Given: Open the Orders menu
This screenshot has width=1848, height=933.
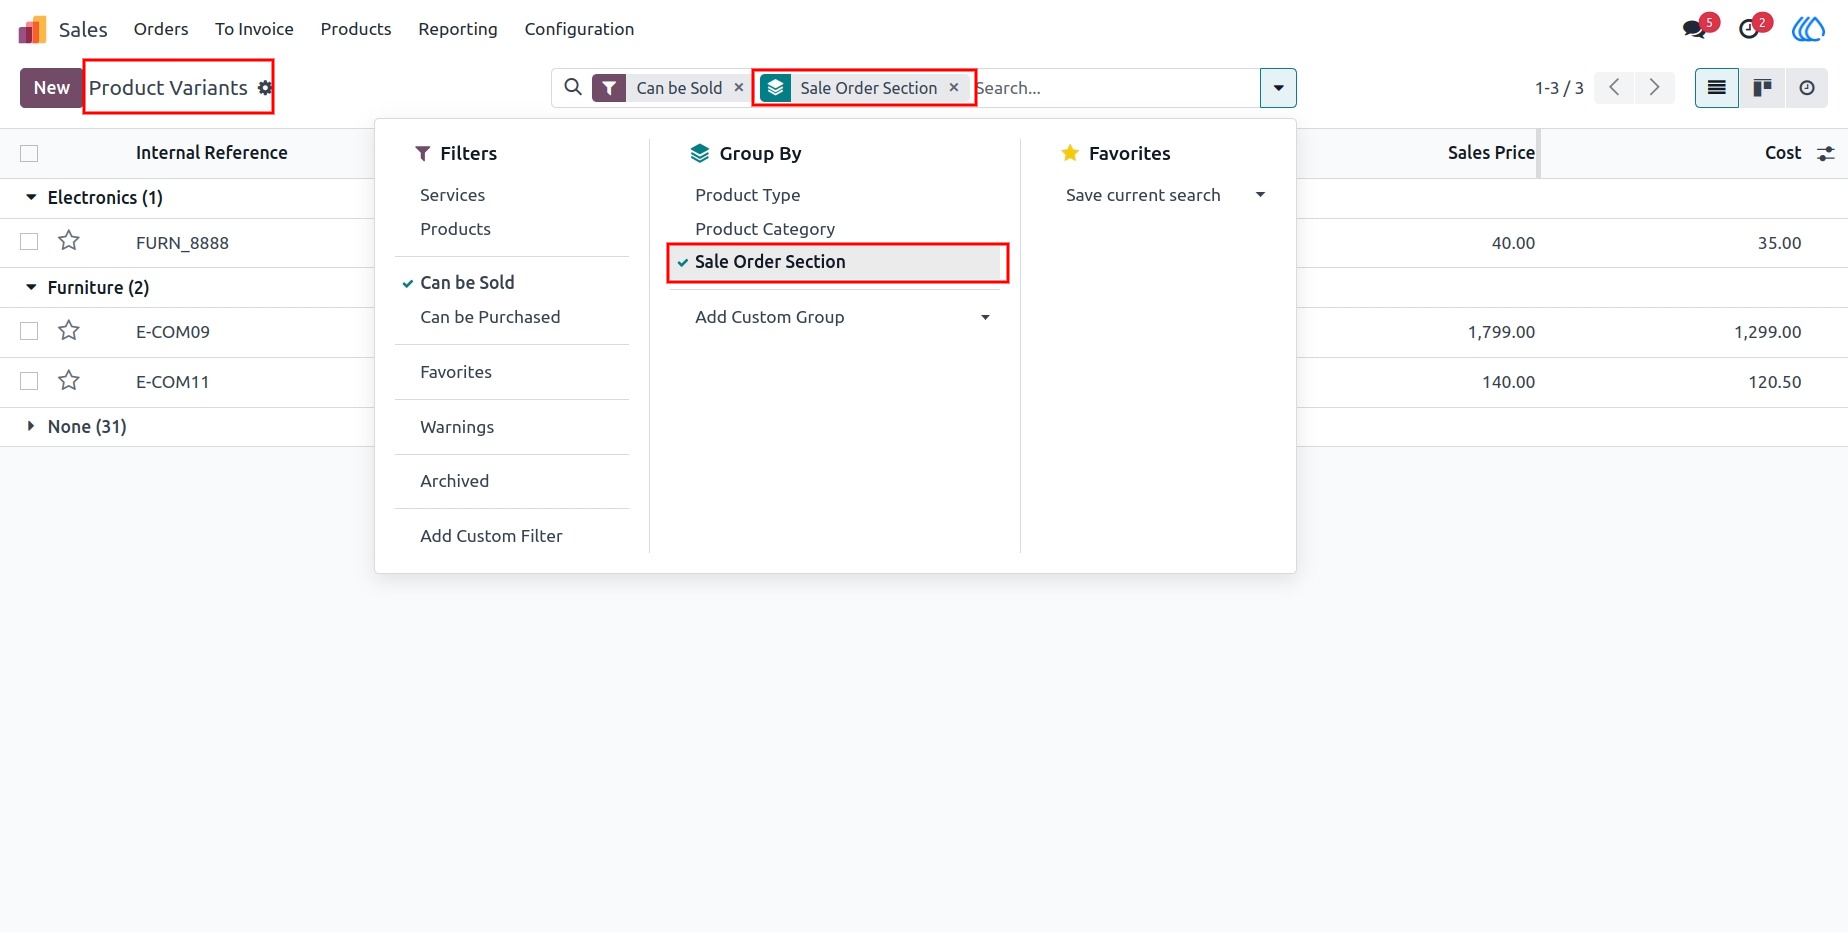Looking at the screenshot, I should tap(161, 29).
